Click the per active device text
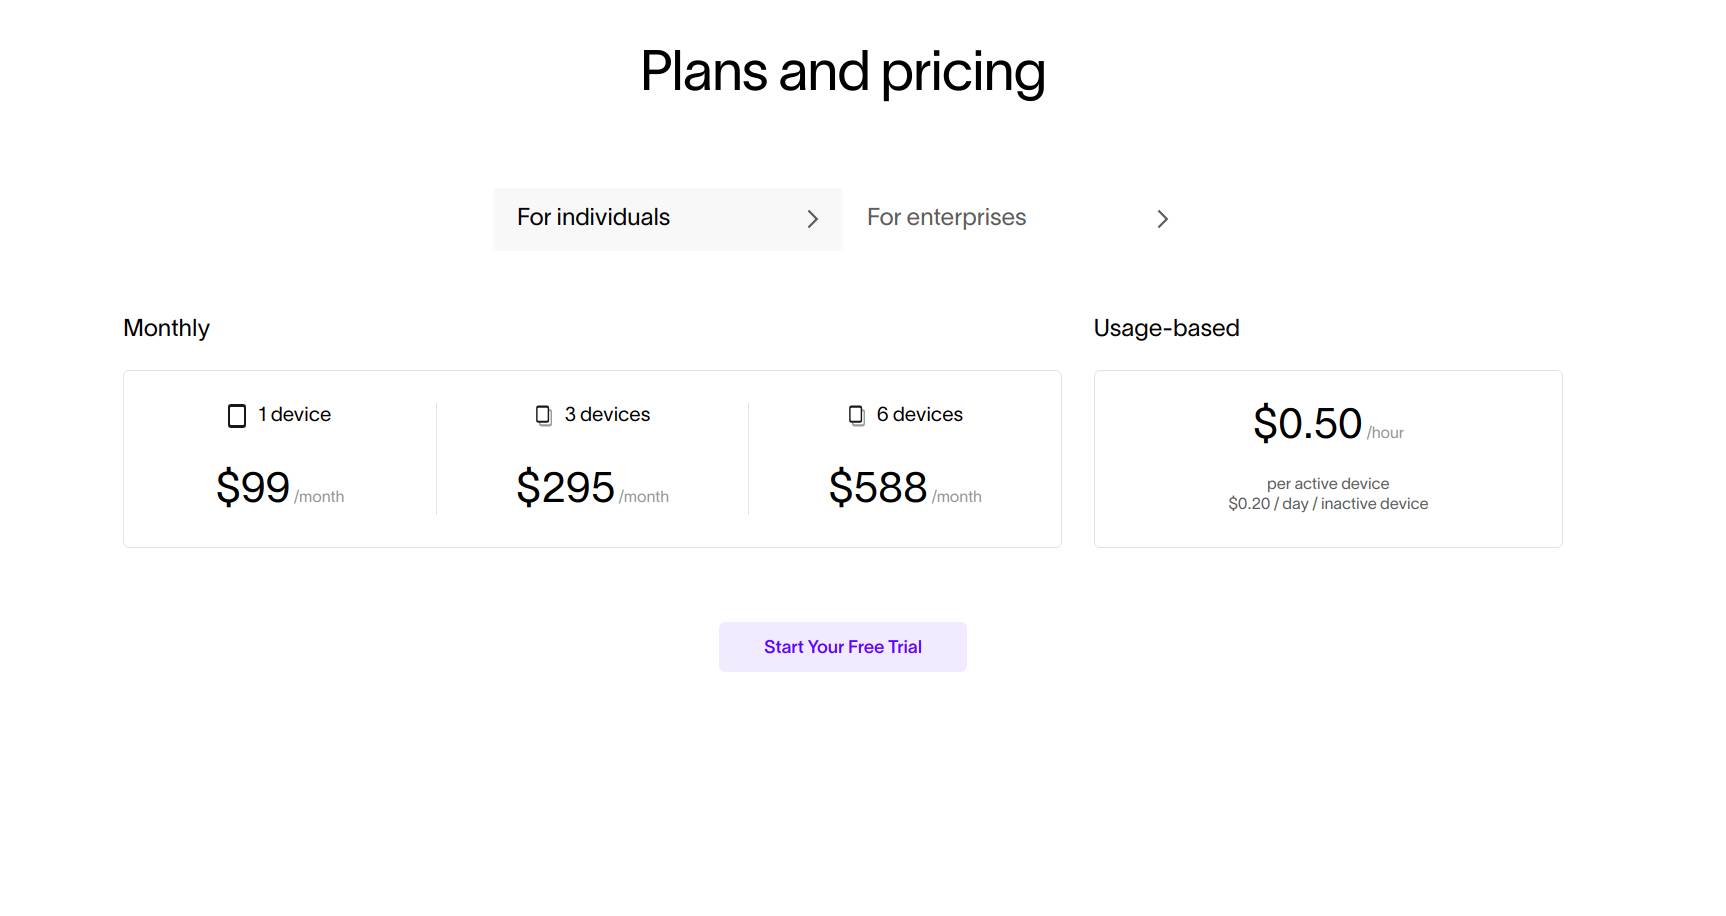Screen dimensions: 1726x916 coord(1327,484)
